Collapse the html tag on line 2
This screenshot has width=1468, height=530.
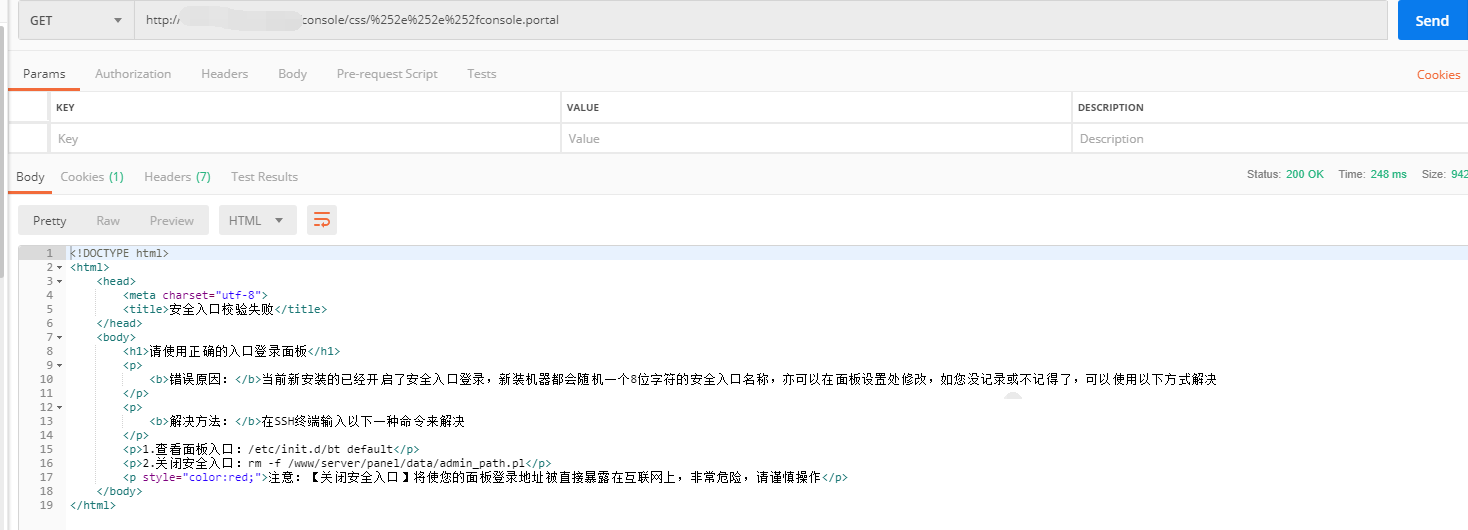coord(59,268)
